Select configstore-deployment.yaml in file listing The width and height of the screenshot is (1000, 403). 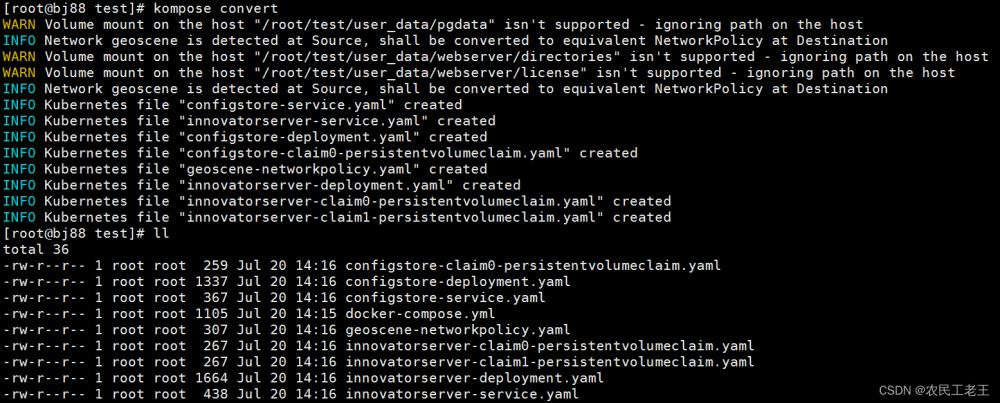coord(457,281)
